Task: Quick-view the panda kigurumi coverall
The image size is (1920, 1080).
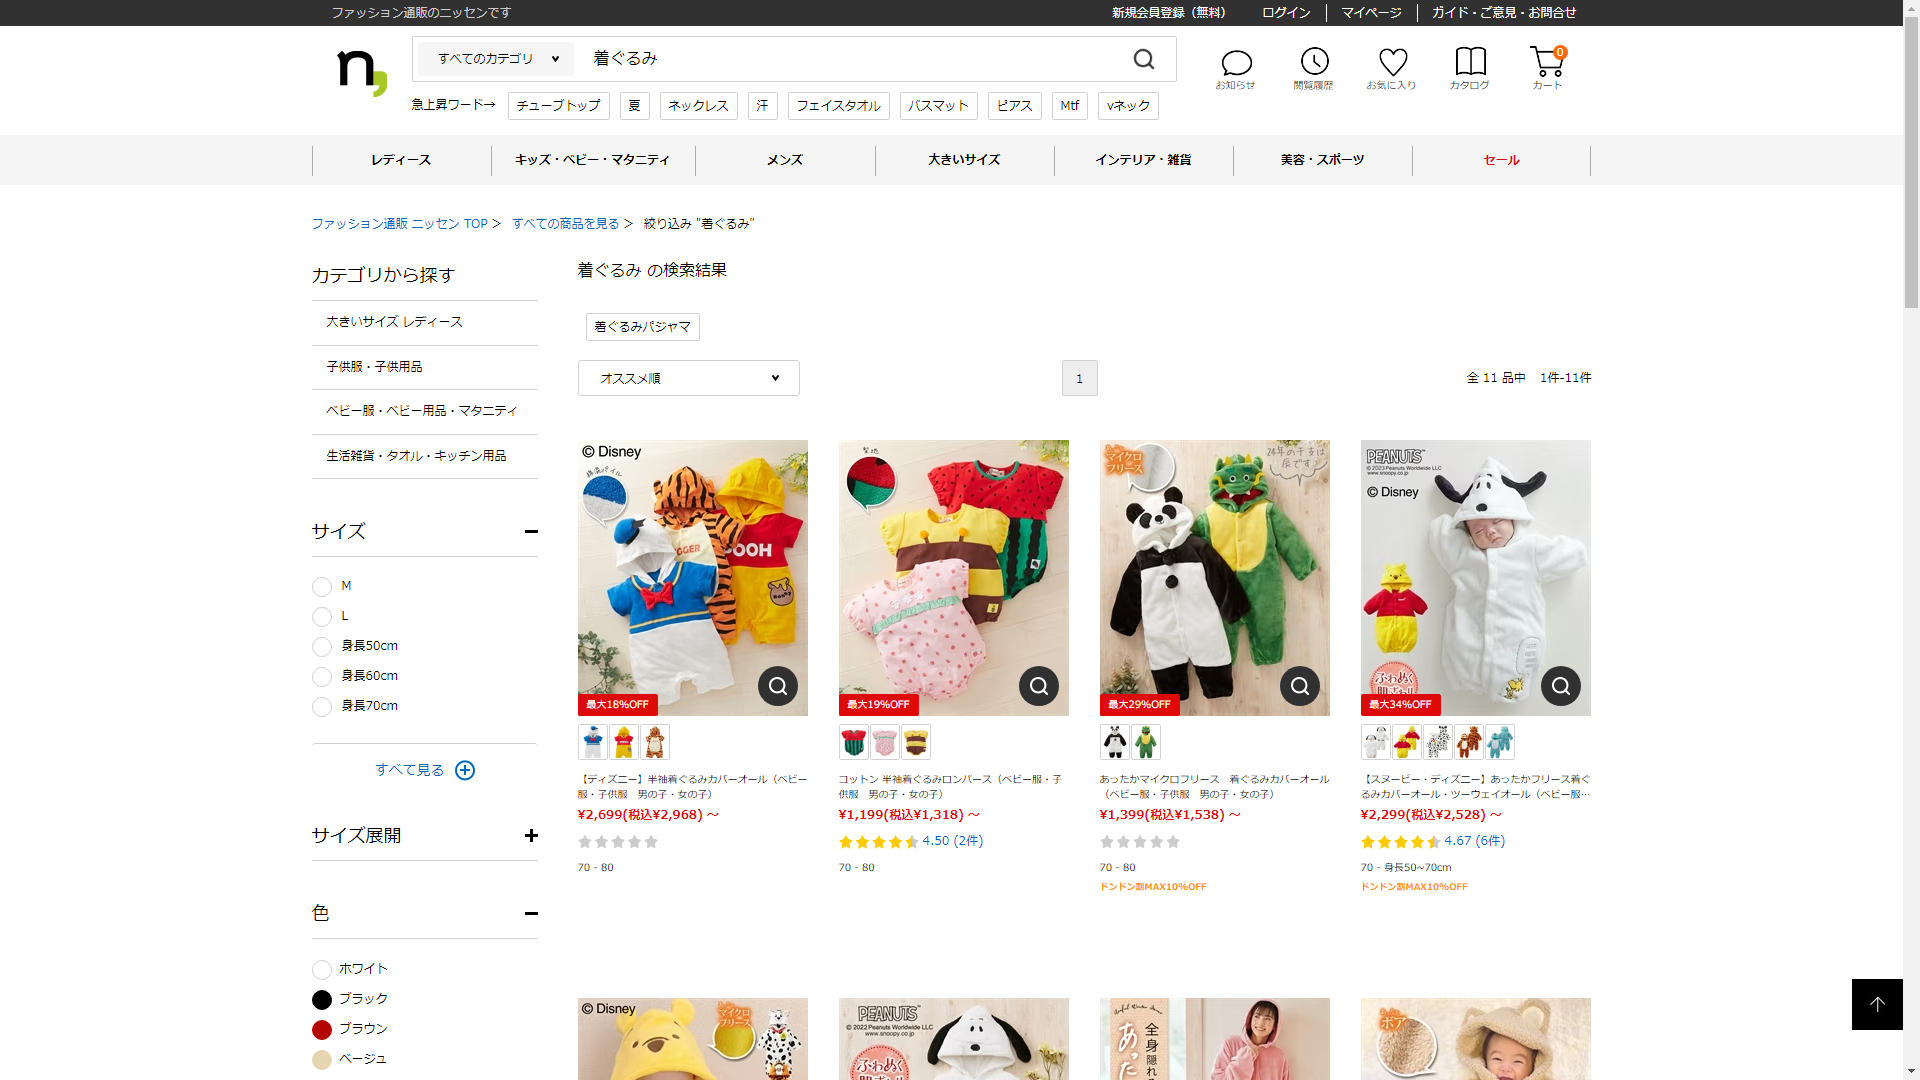Action: 1299,686
